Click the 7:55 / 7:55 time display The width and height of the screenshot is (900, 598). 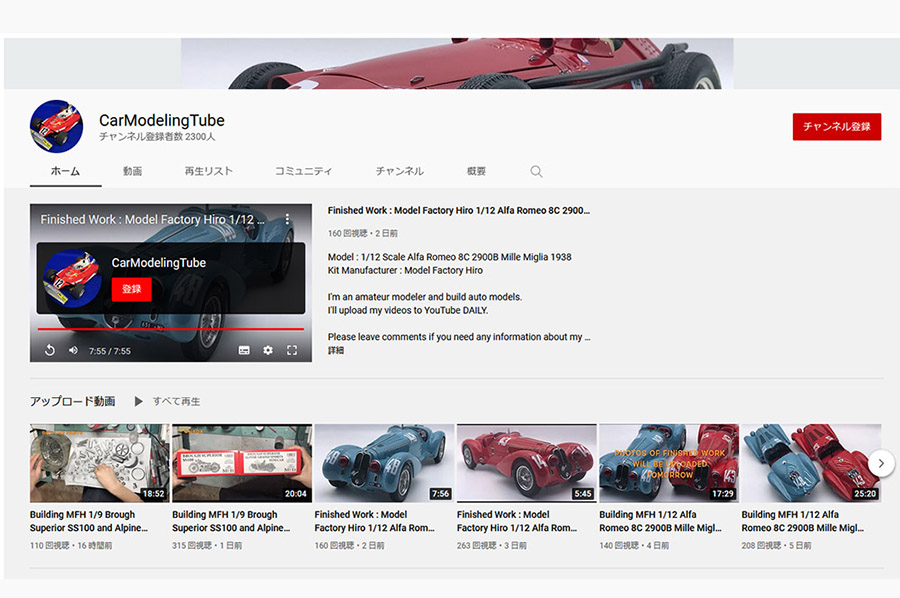110,351
